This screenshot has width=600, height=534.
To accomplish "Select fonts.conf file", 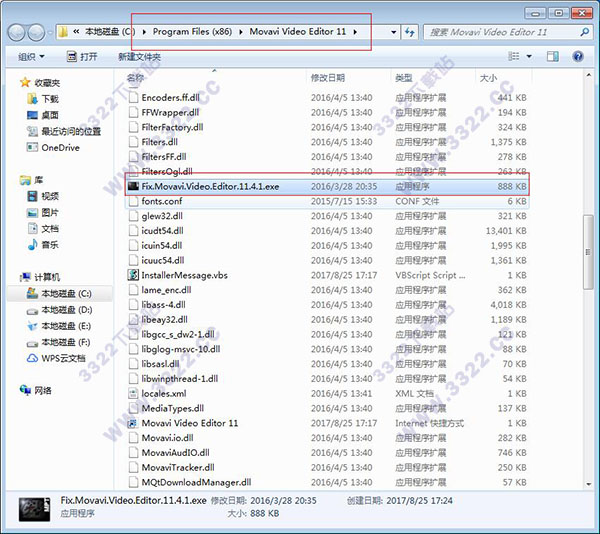I will [x=328, y=201].
